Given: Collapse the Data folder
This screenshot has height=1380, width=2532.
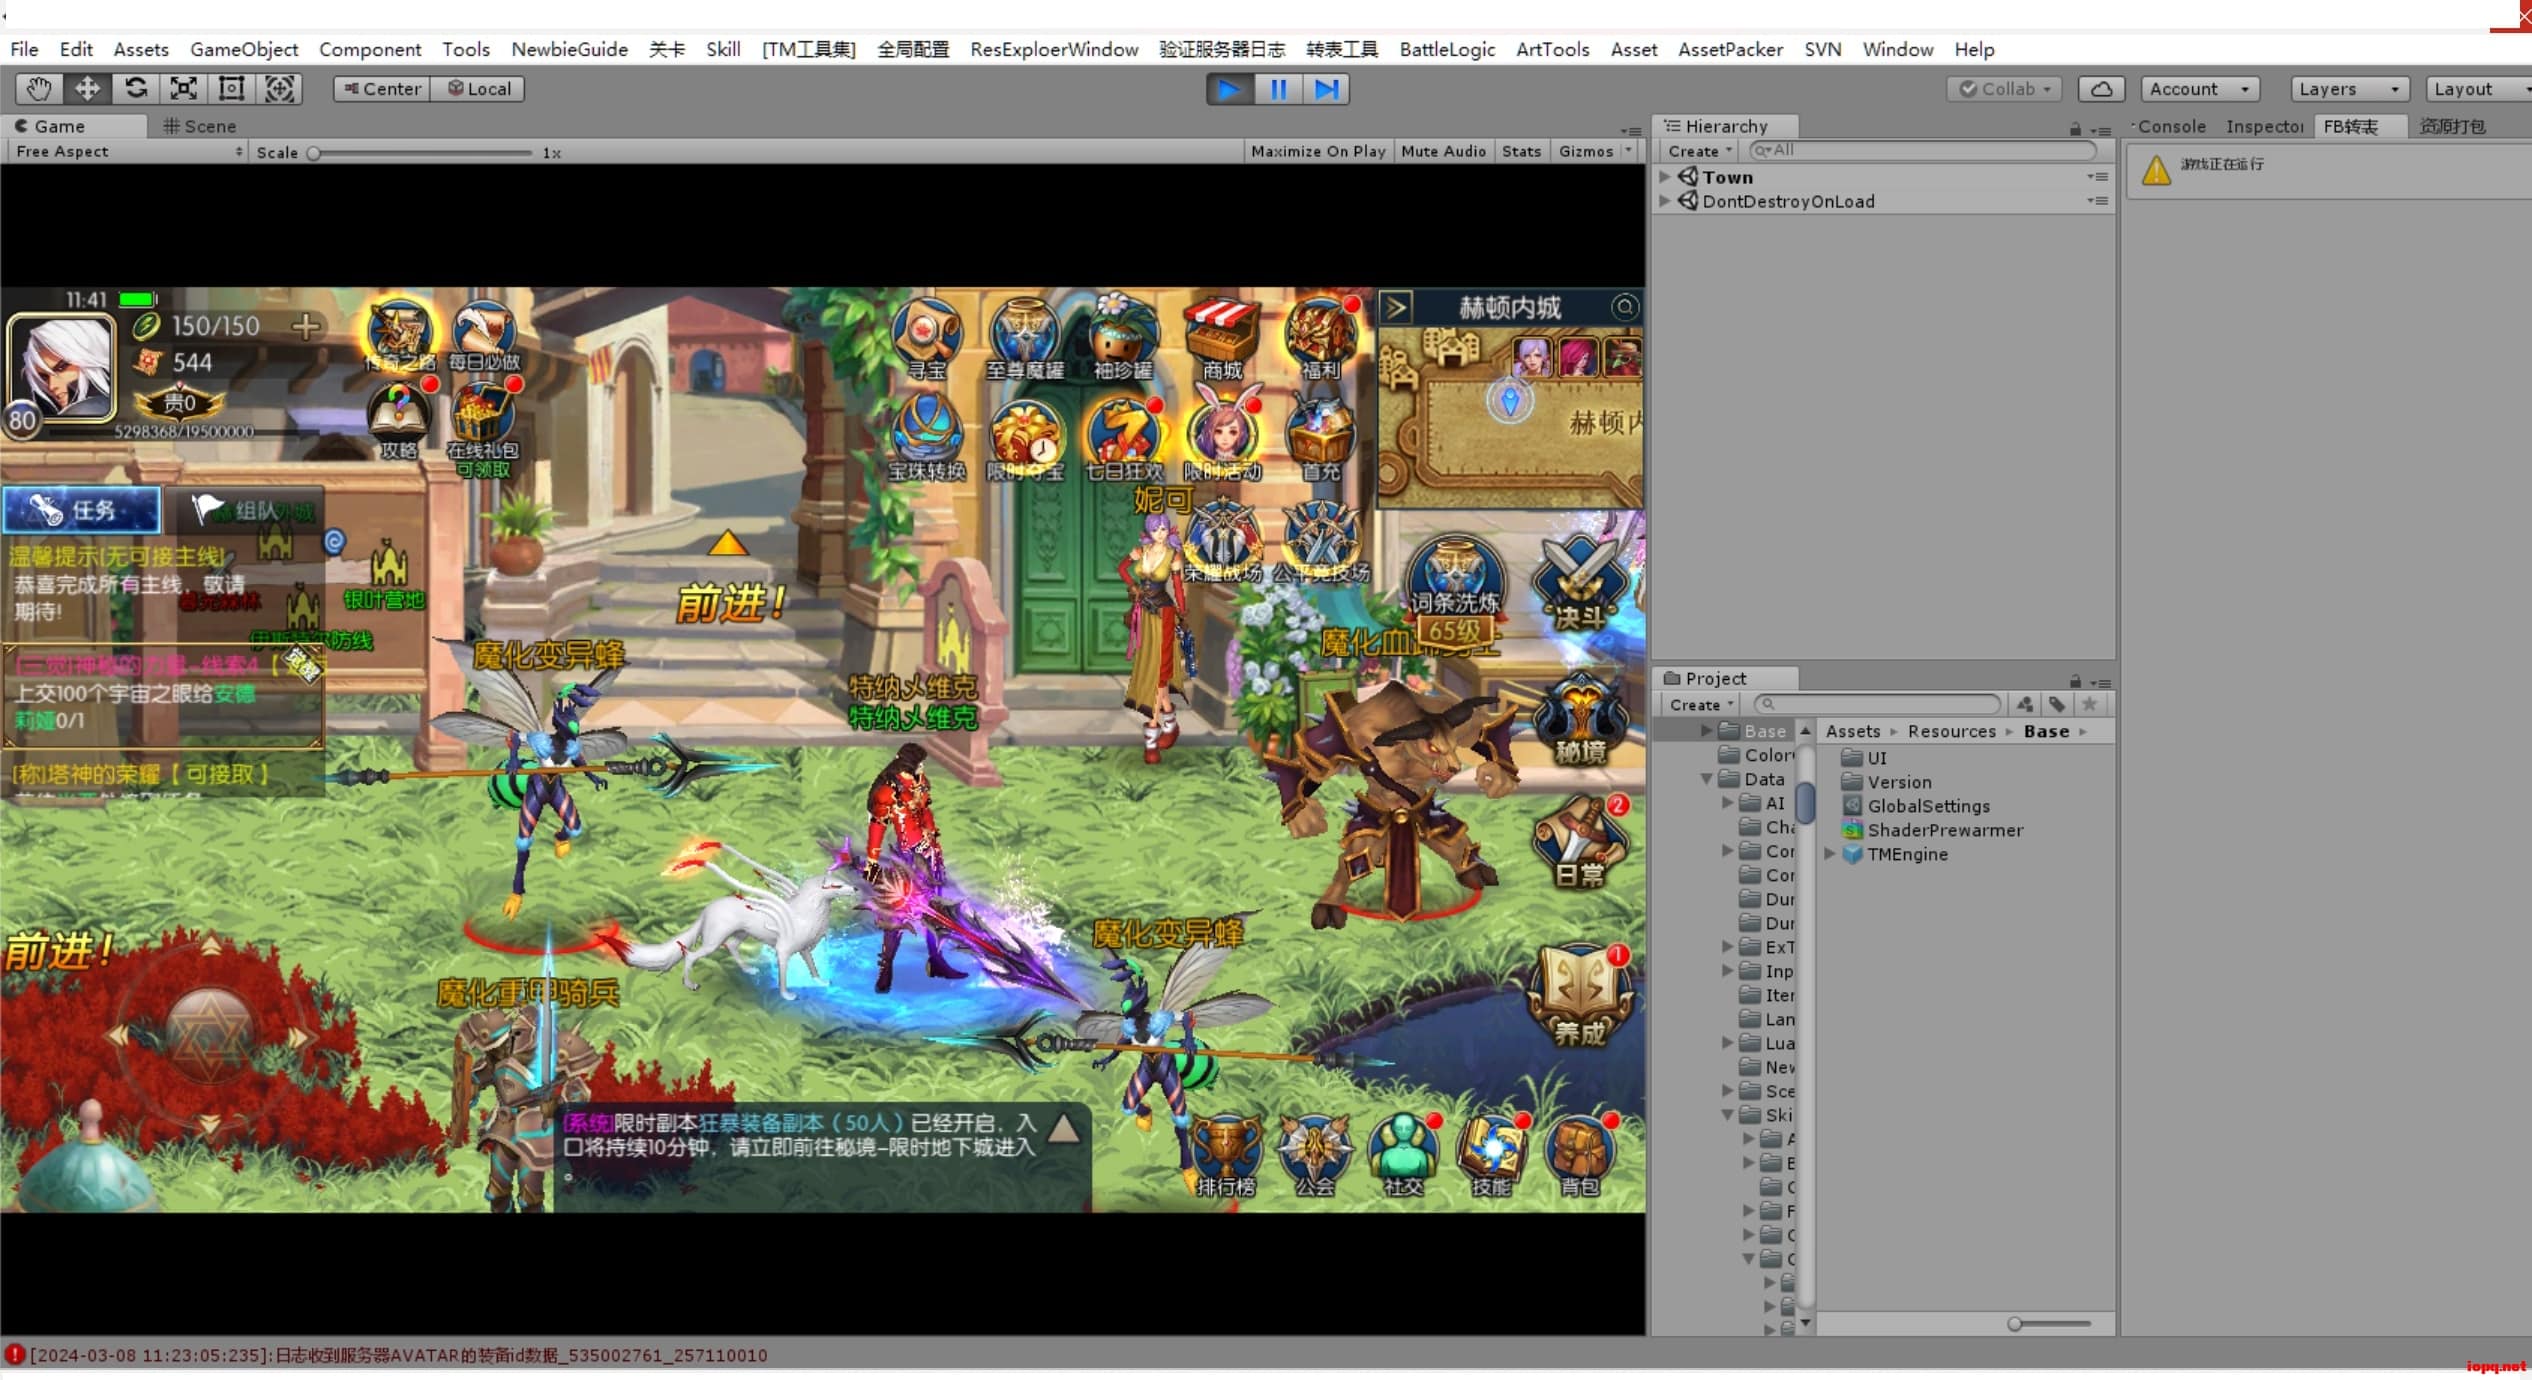Looking at the screenshot, I should (1707, 779).
